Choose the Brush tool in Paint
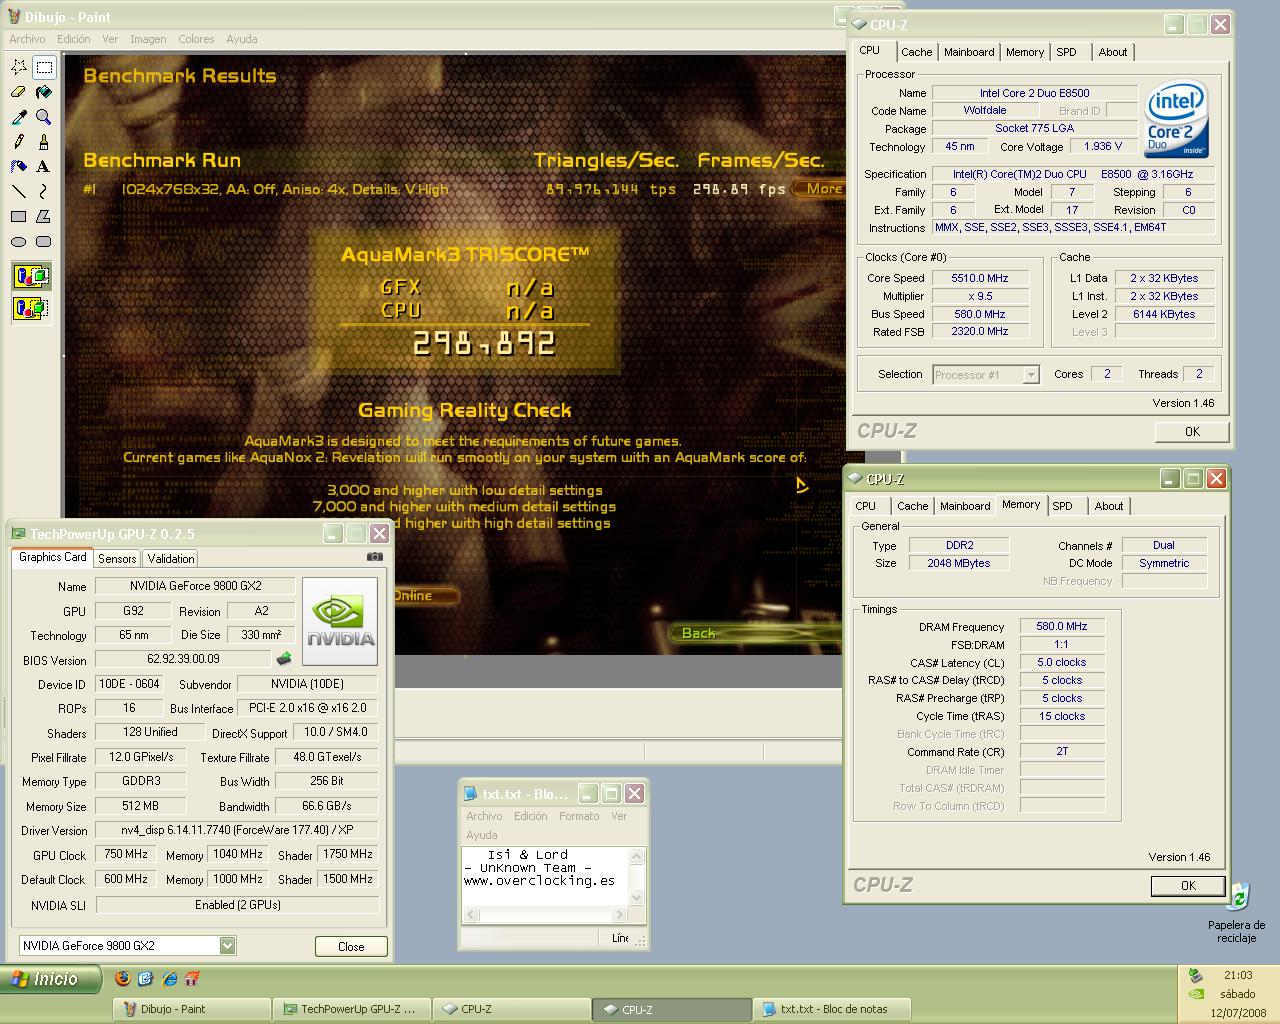This screenshot has width=1280, height=1024. (x=44, y=142)
